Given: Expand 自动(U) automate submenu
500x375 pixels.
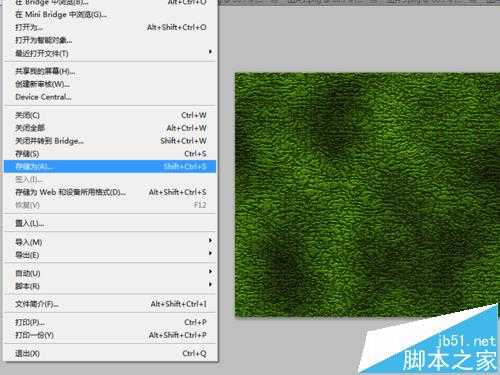Looking at the screenshot, I should (110, 273).
